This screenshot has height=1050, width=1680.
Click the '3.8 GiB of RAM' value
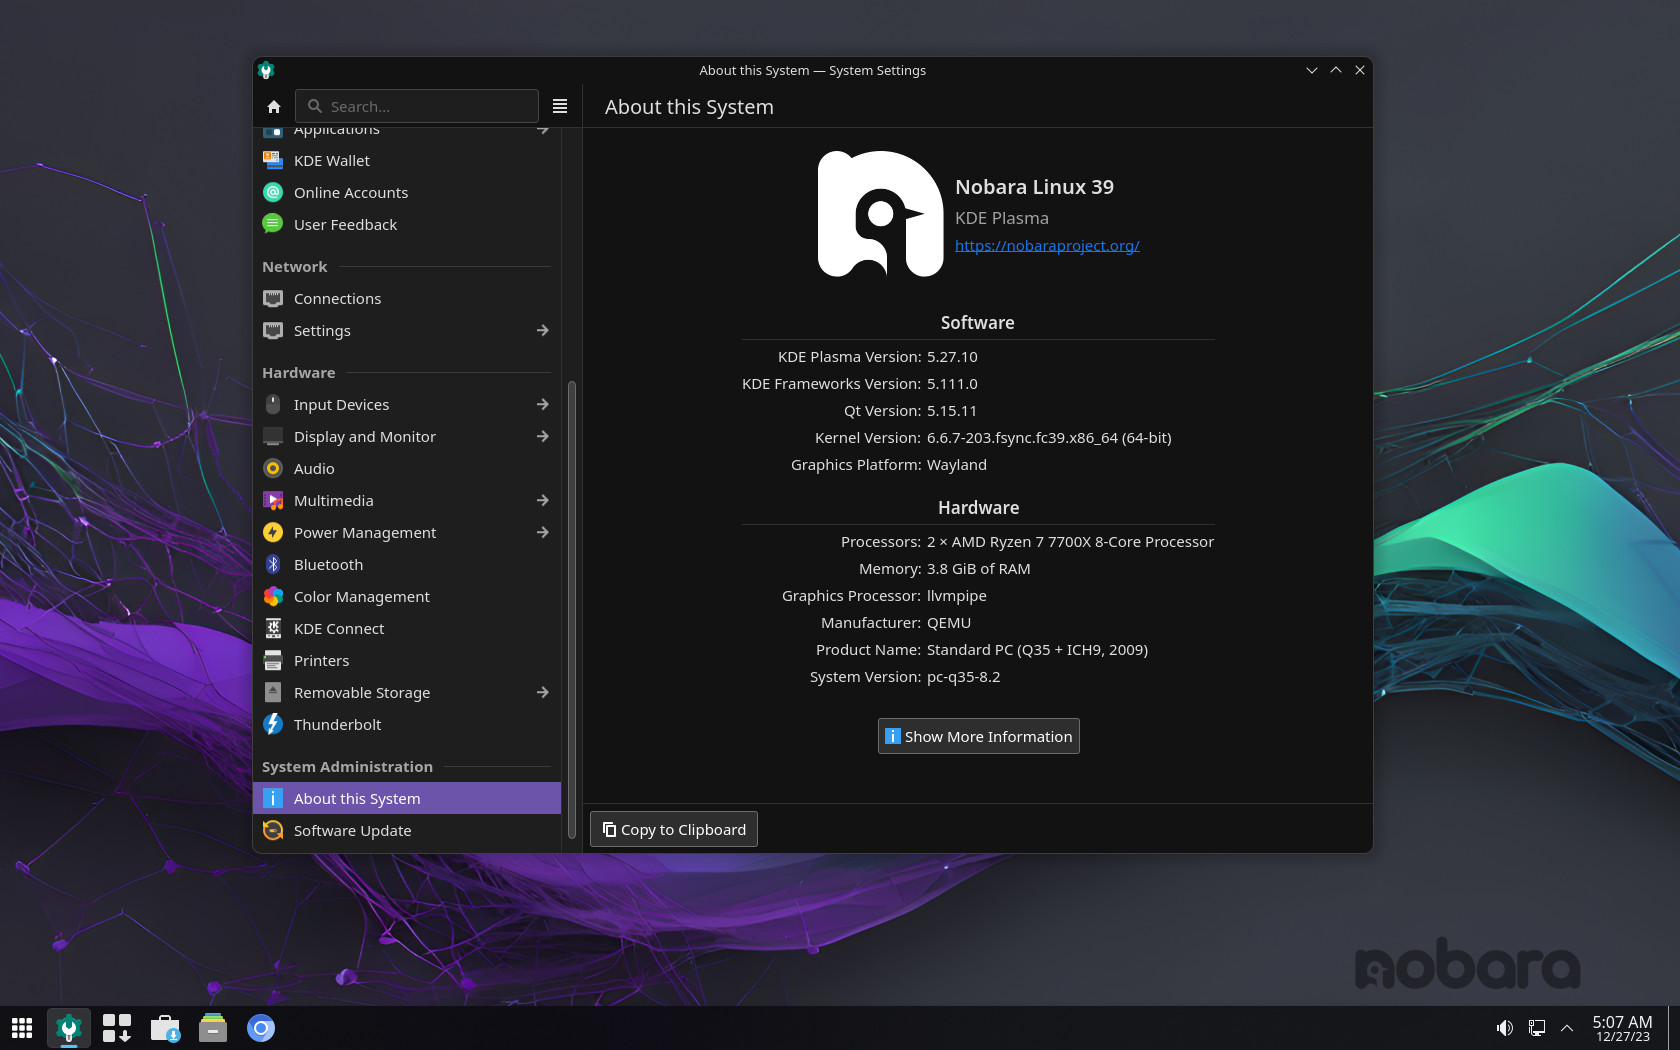[x=979, y=568]
